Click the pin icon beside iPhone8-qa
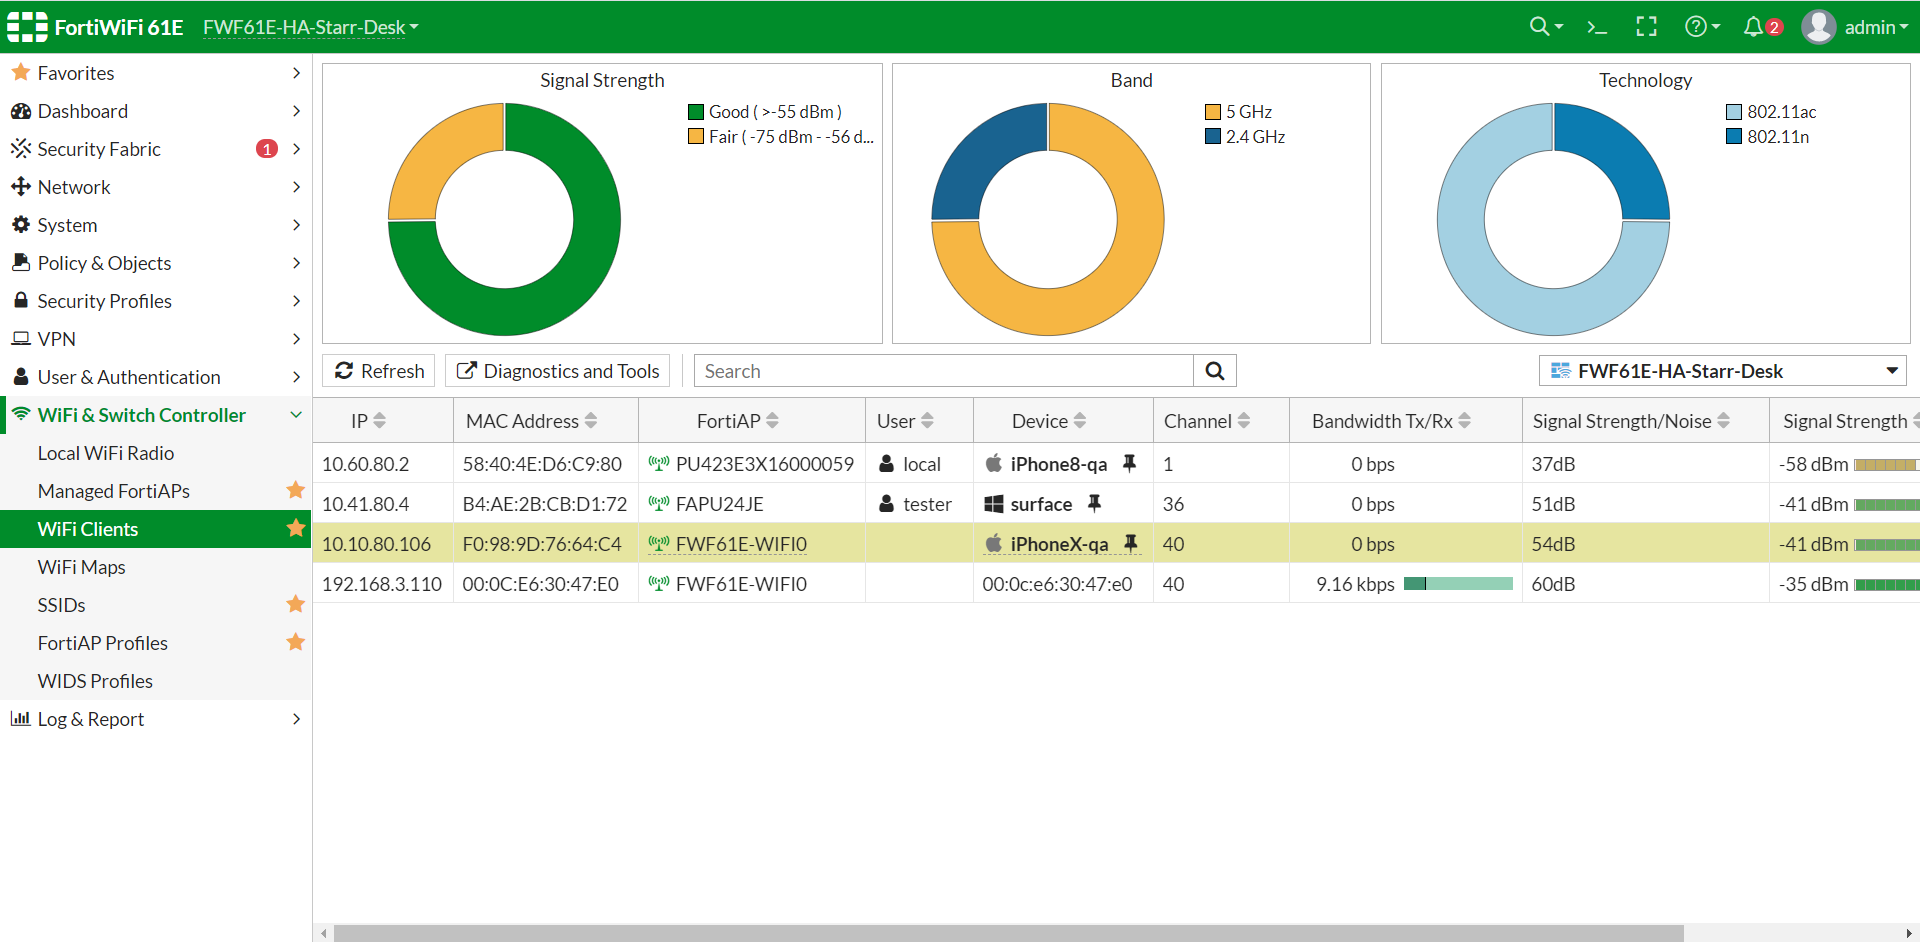Screen dimensions: 1920x944 click(1129, 463)
